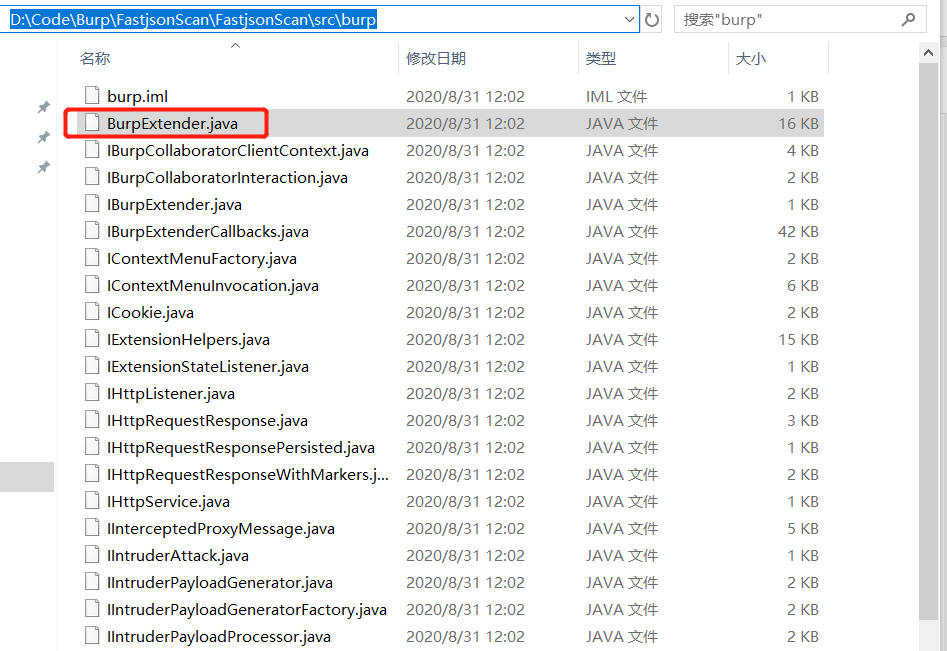The height and width of the screenshot is (651, 947).
Task: Refresh the current folder
Action: coord(651,18)
